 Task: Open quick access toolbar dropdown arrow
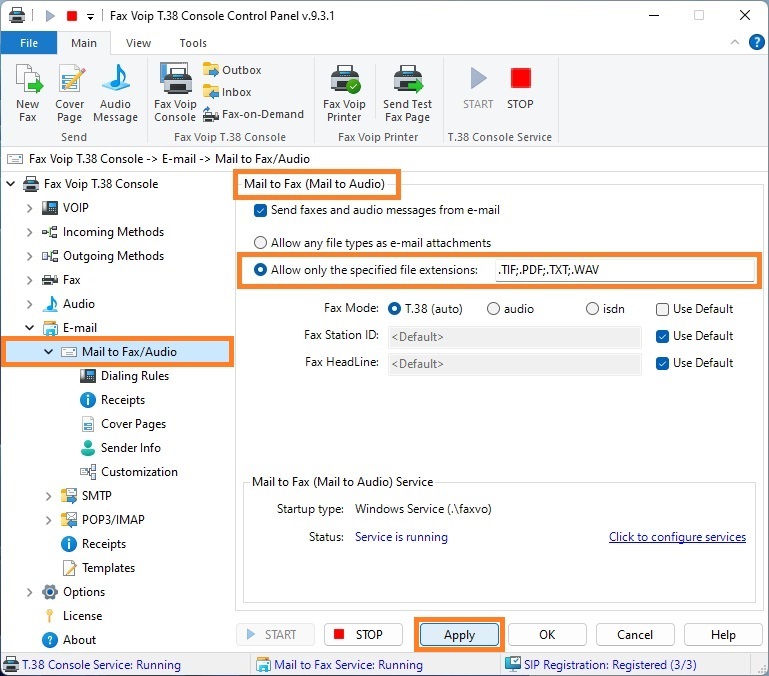90,17
